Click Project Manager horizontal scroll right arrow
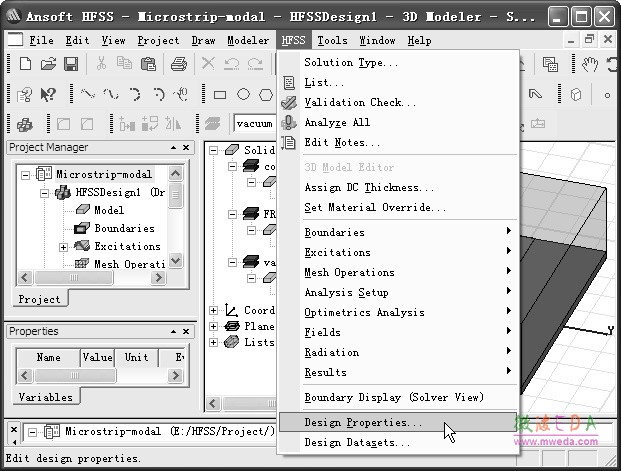Image resolution: width=621 pixels, height=471 pixels. tap(158, 277)
